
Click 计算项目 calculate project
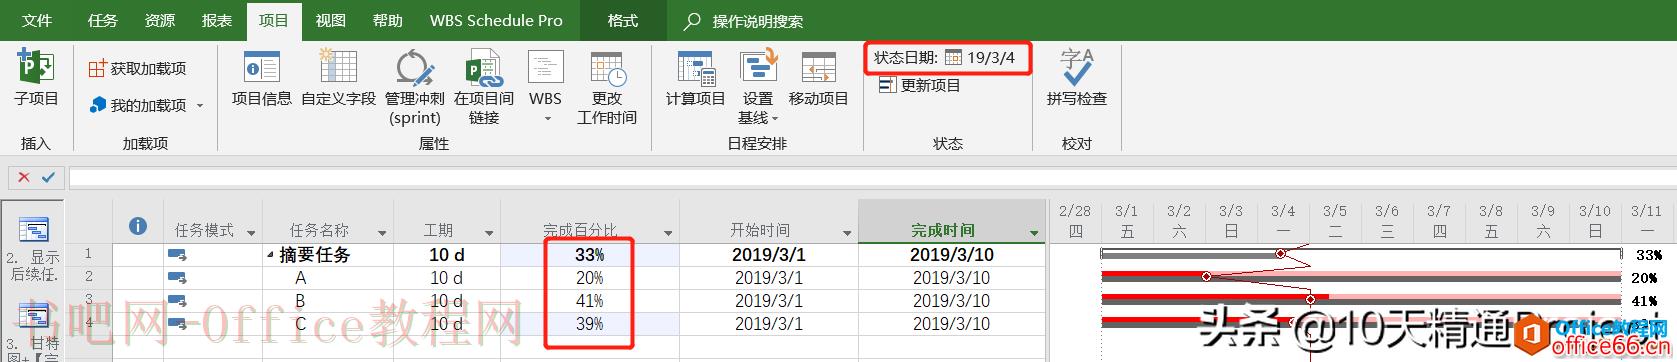696,79
